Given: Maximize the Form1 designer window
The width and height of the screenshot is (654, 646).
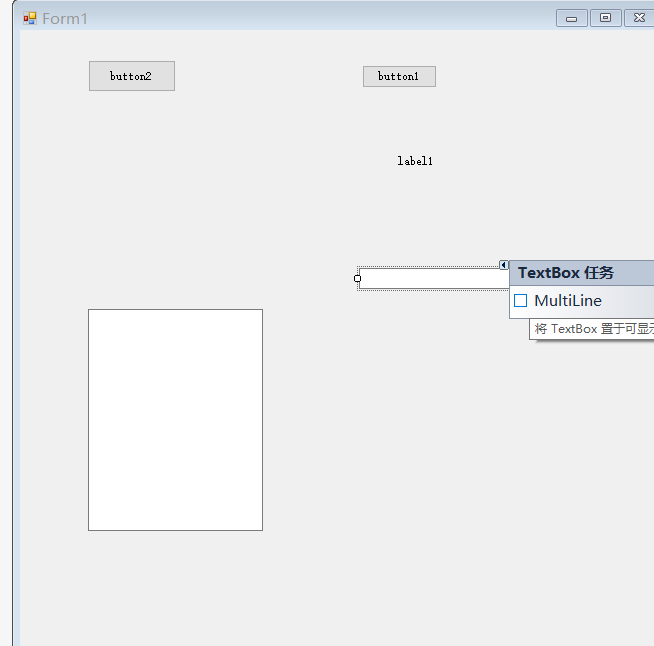Looking at the screenshot, I should pos(605,18).
